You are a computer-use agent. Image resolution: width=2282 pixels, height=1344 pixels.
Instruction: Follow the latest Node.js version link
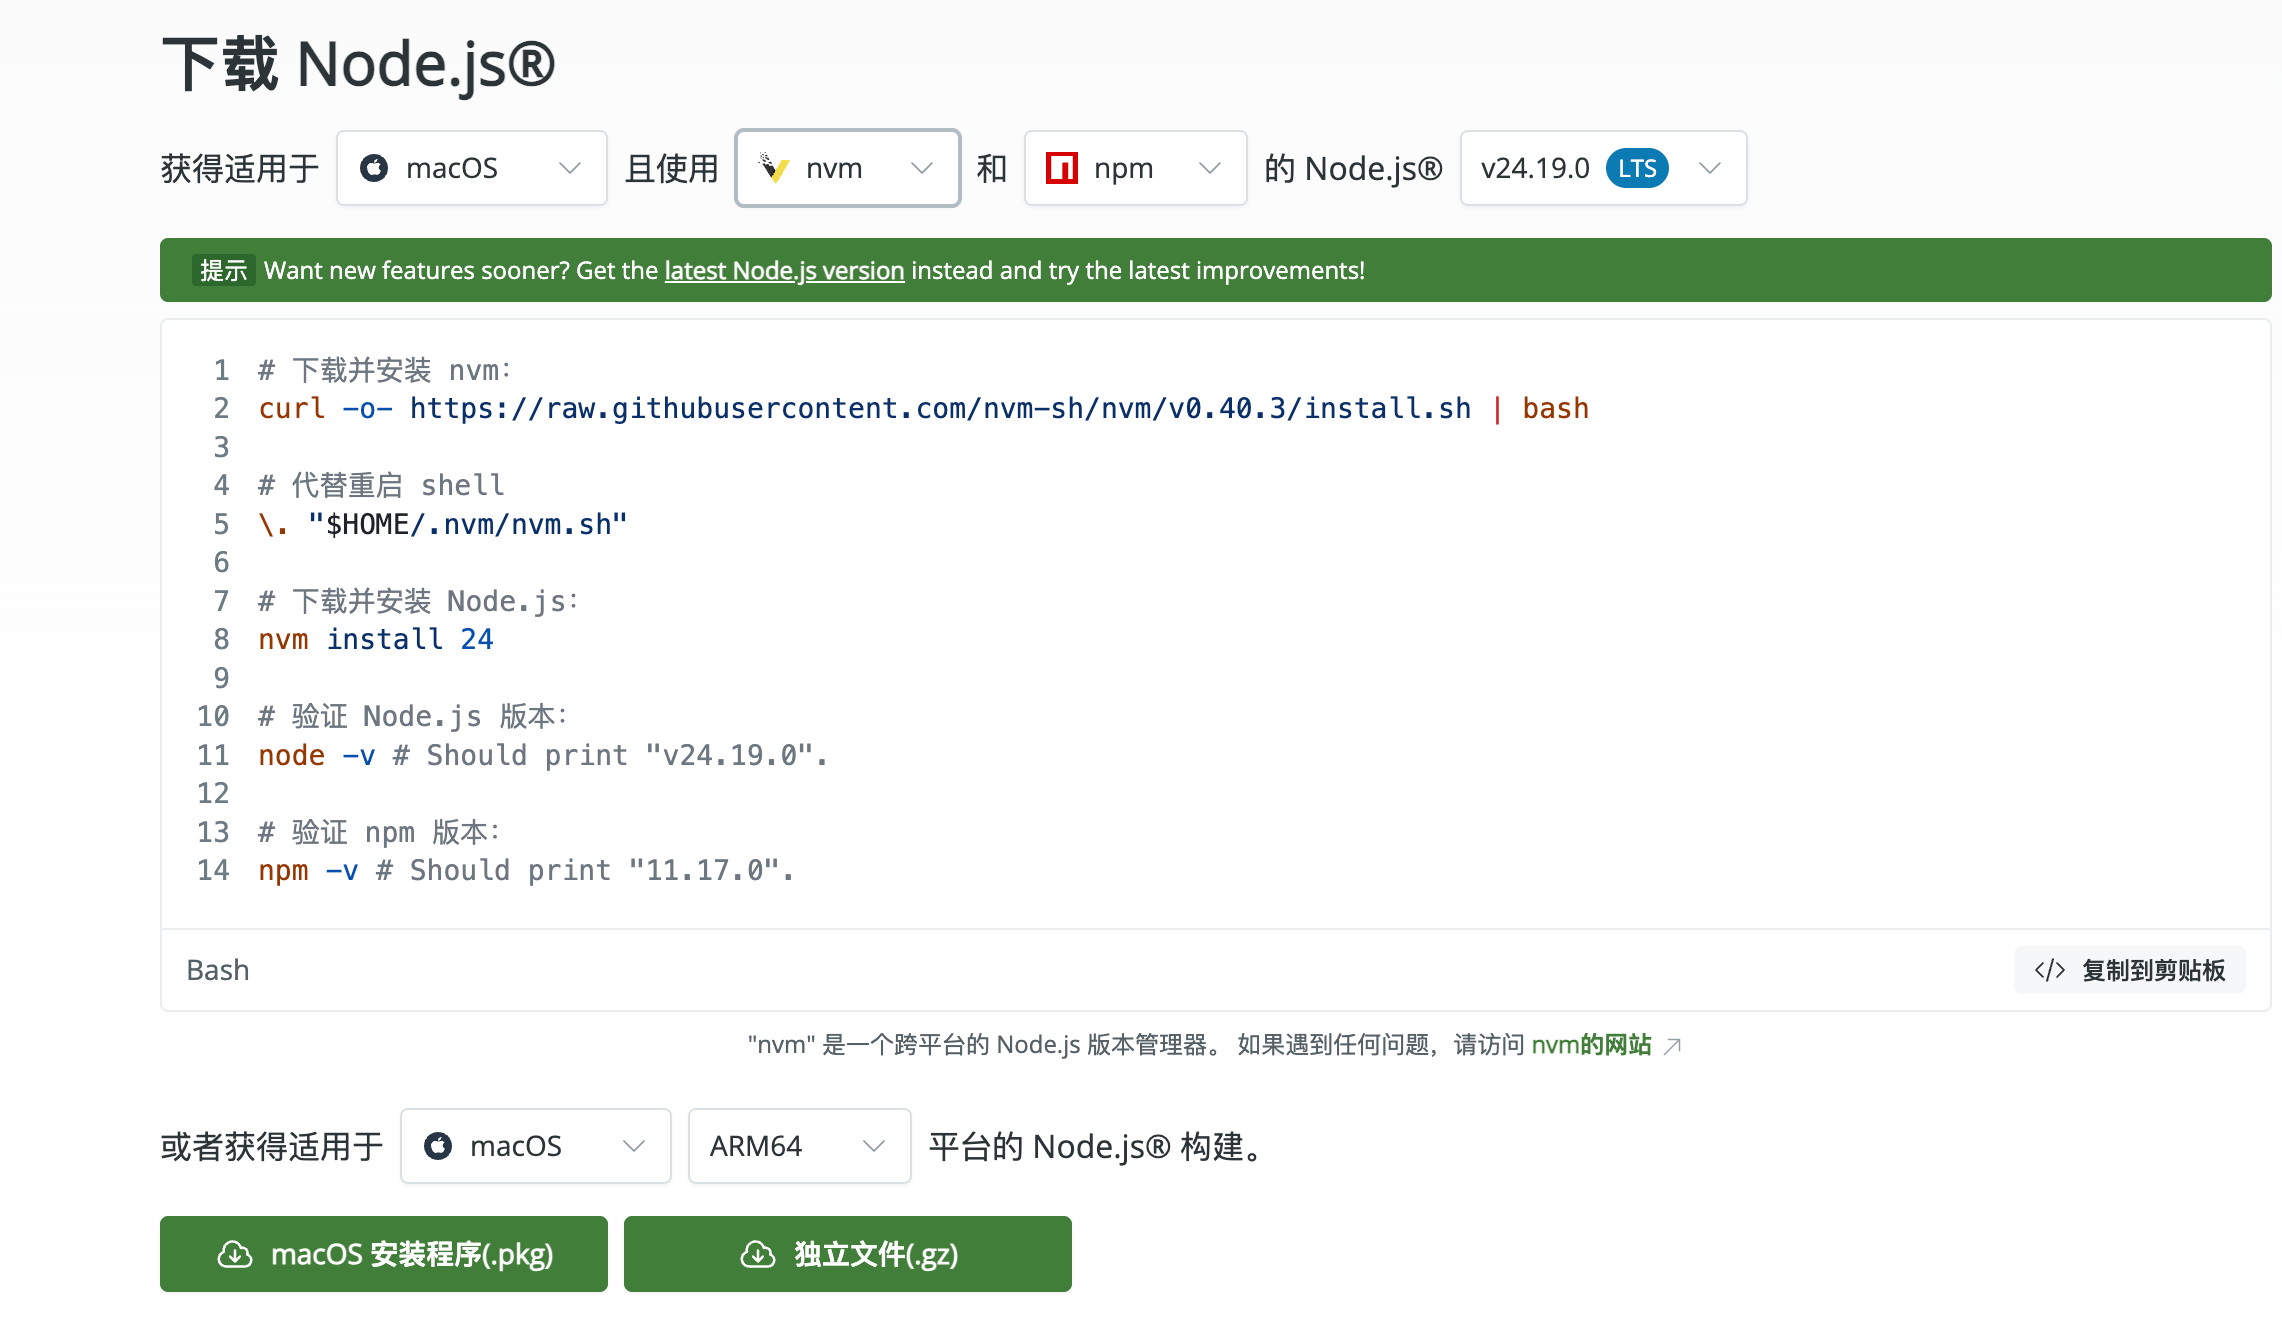[x=784, y=271]
